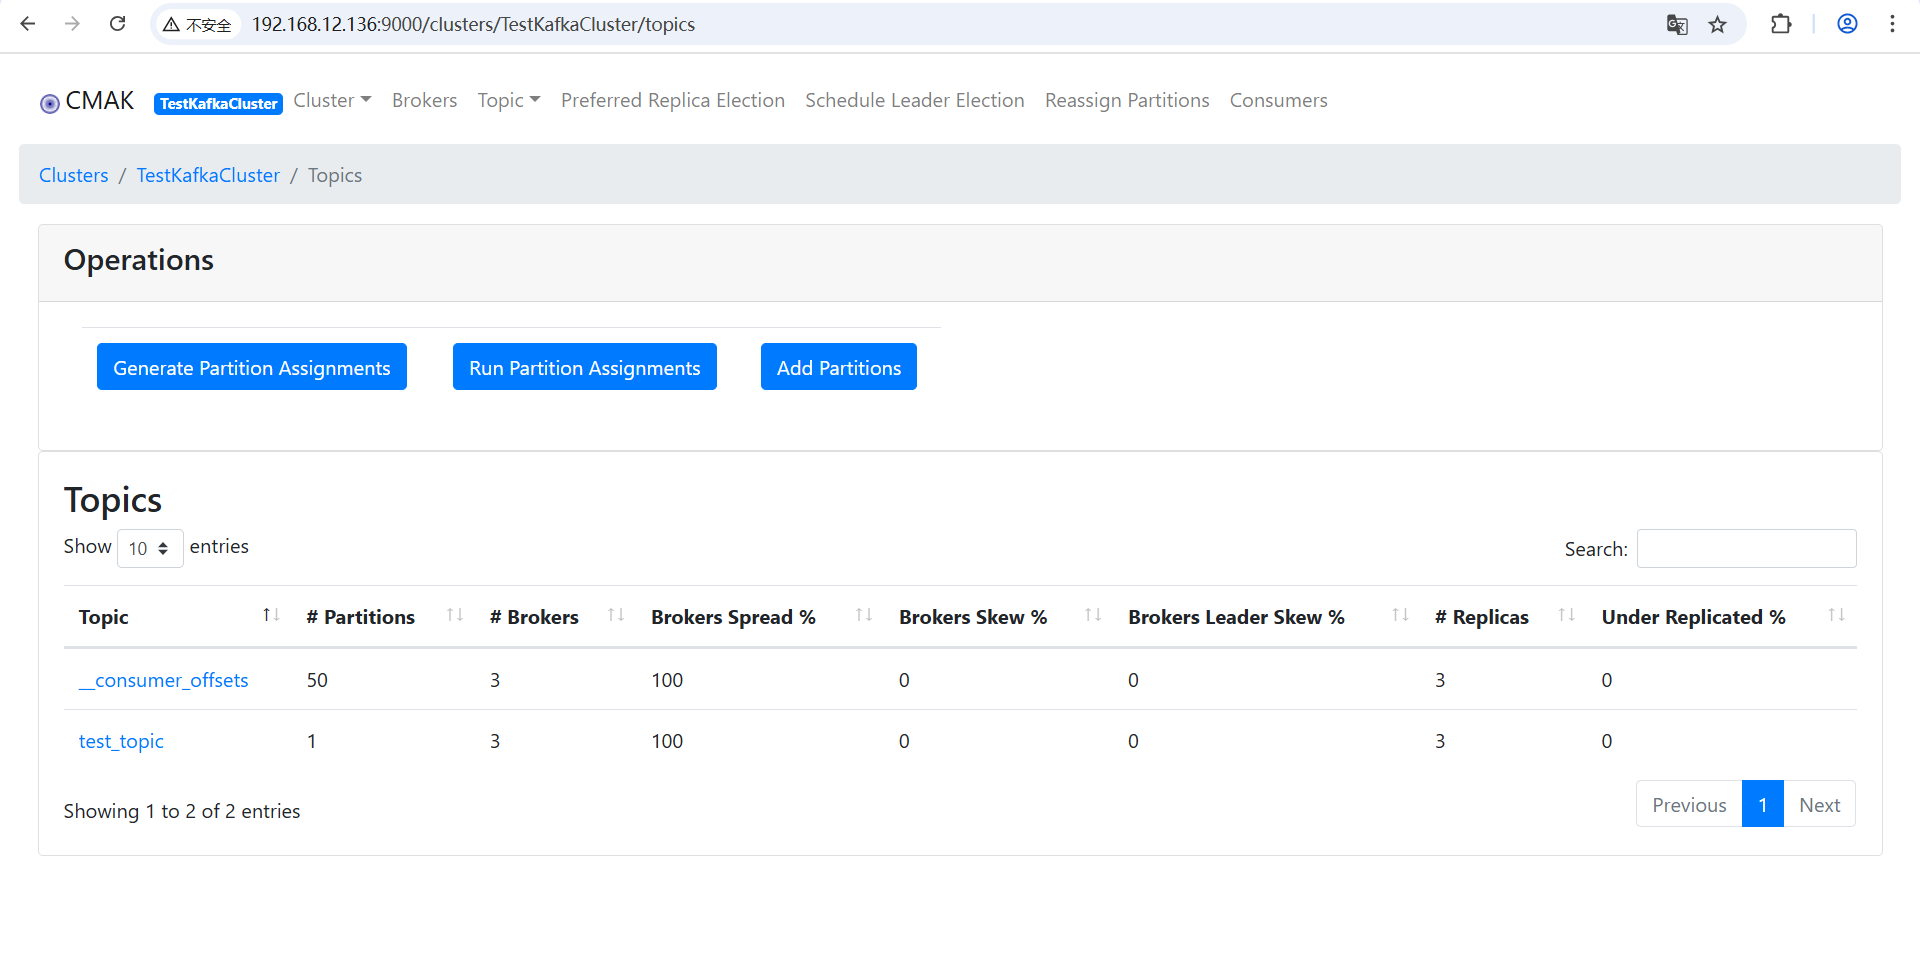Image resolution: width=1920 pixels, height=963 pixels.
Task: Open the __consumer_offsets topic link
Action: pyautogui.click(x=164, y=680)
